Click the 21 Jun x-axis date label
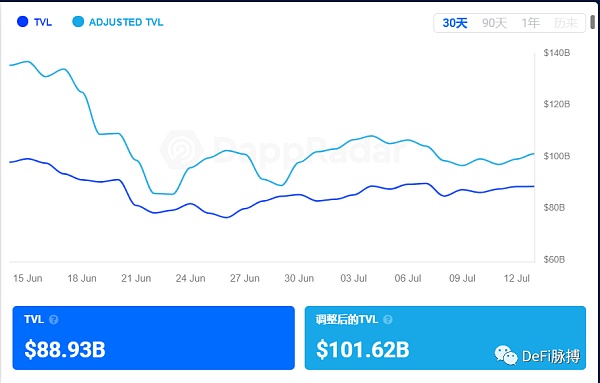Image resolution: width=600 pixels, height=383 pixels. tap(136, 278)
